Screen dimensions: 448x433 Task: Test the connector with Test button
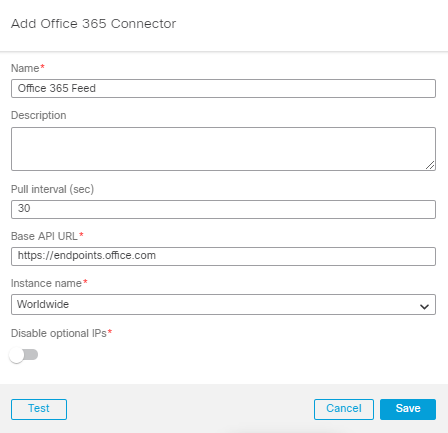(x=39, y=409)
